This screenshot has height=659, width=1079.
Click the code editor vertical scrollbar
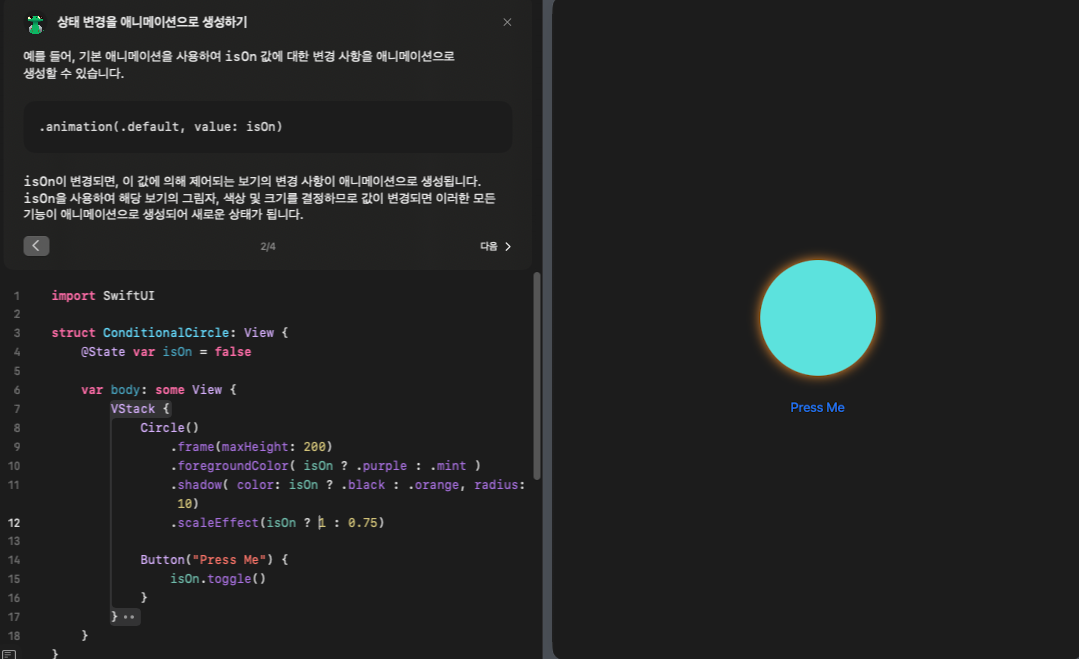537,376
